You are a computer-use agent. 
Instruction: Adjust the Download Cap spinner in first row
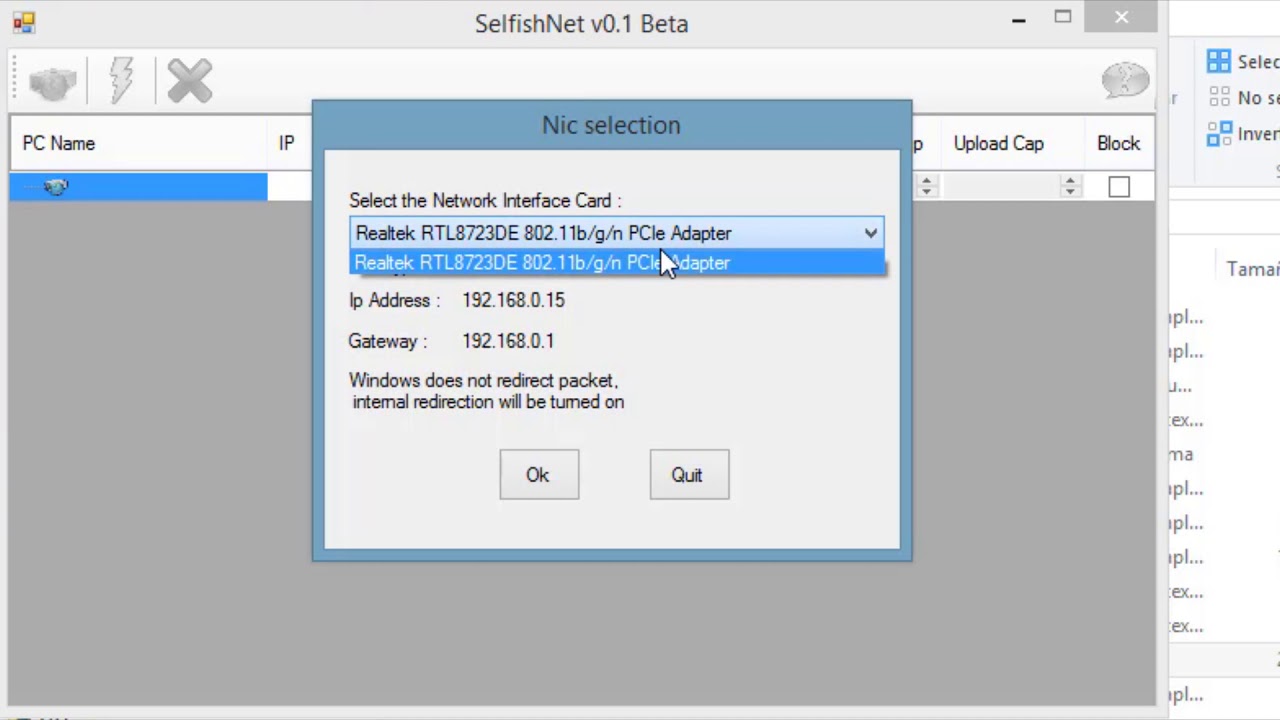[926, 187]
